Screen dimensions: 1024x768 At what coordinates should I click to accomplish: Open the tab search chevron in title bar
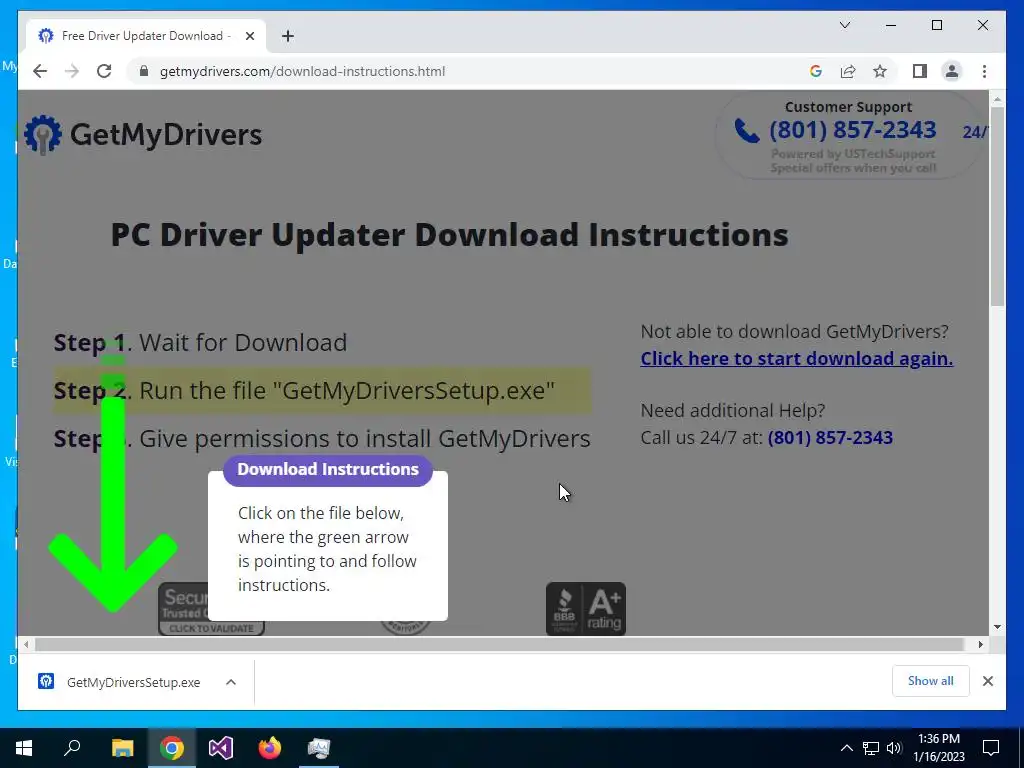click(x=844, y=25)
